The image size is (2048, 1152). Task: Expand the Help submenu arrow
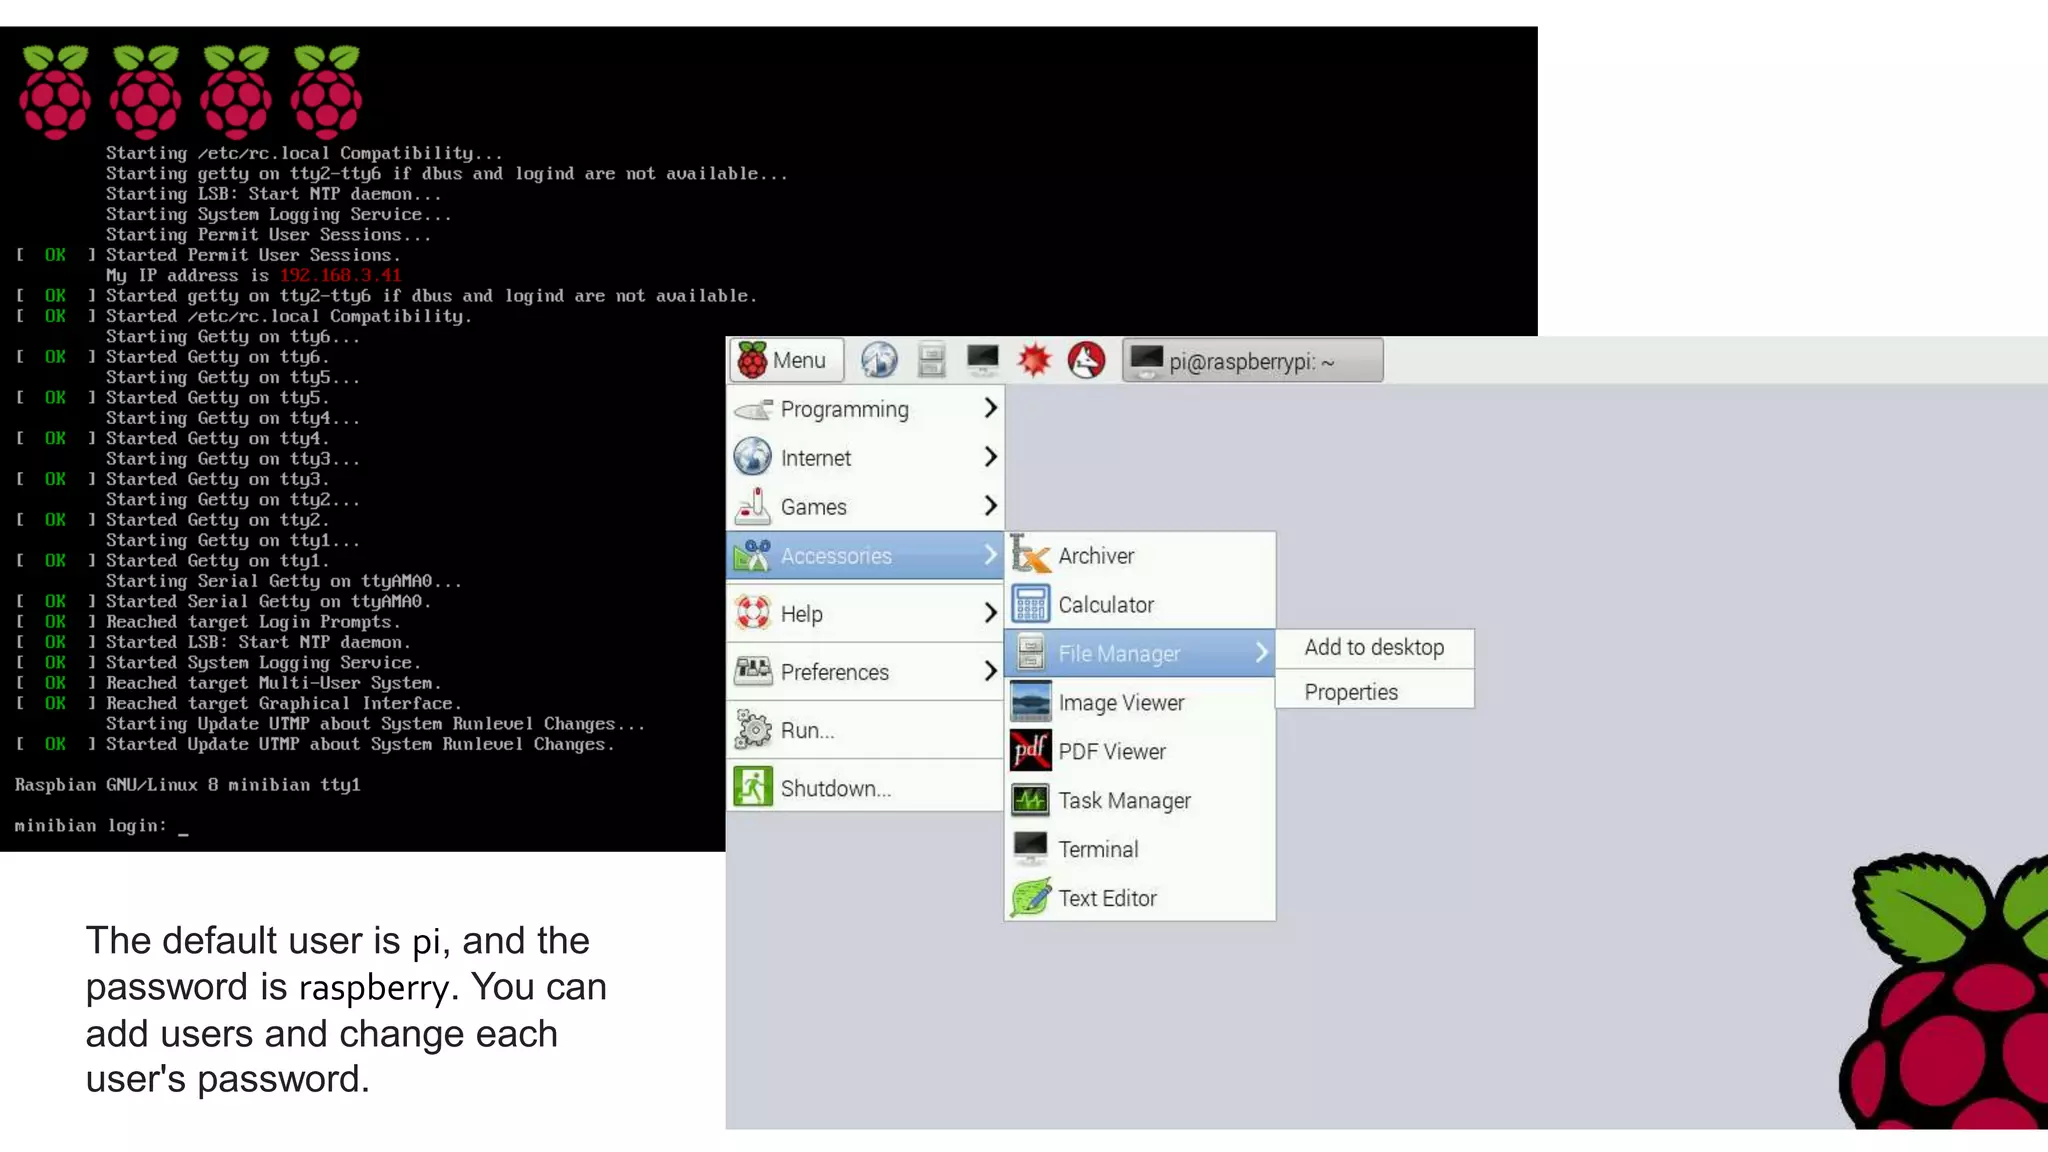[990, 613]
